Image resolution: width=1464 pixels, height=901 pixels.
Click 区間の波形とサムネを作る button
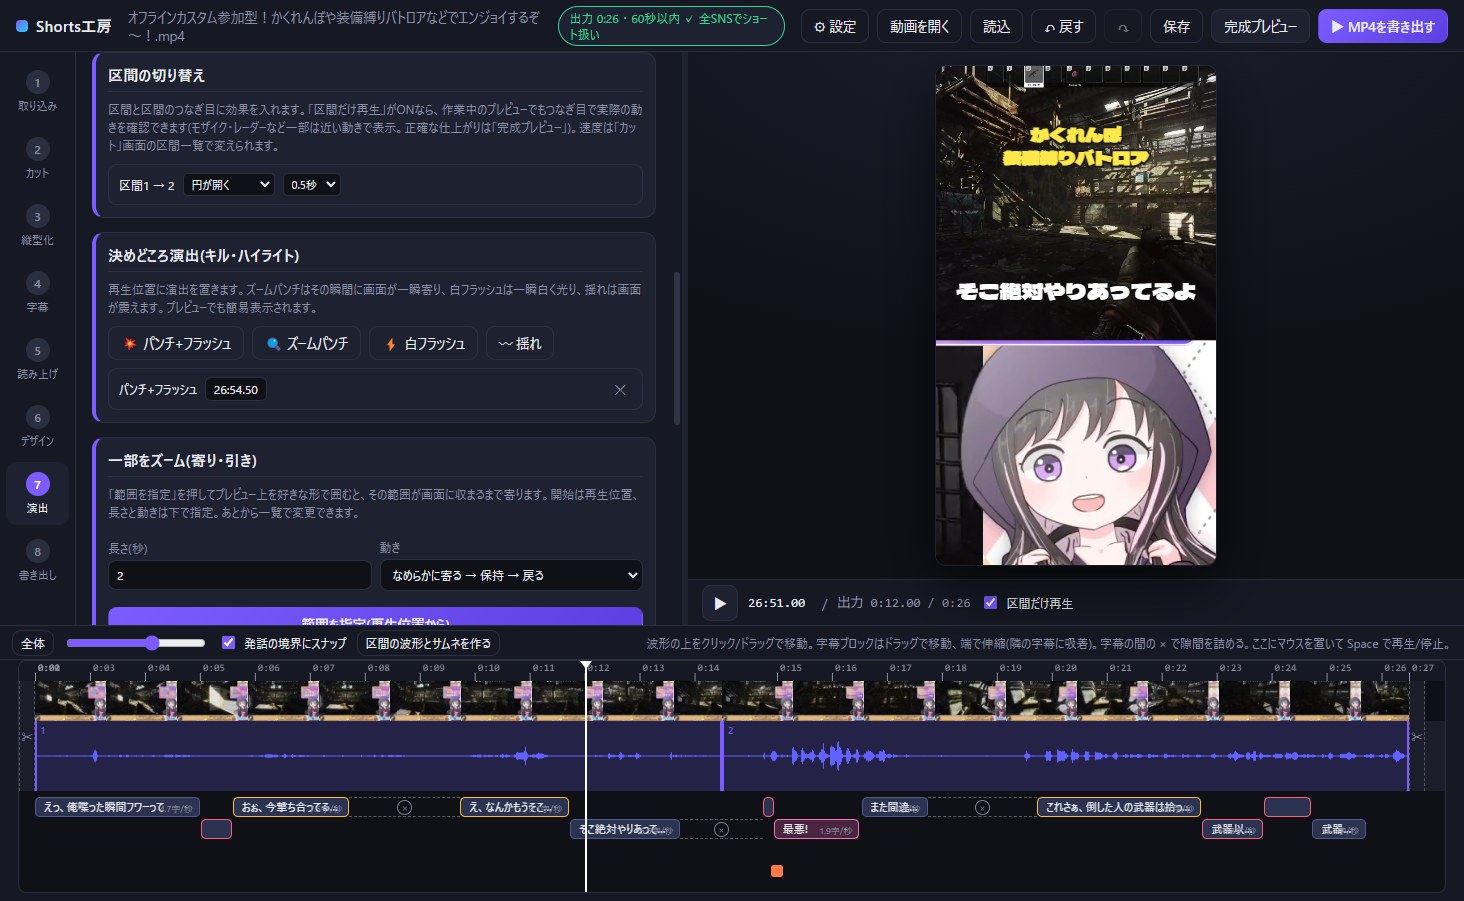[428, 643]
